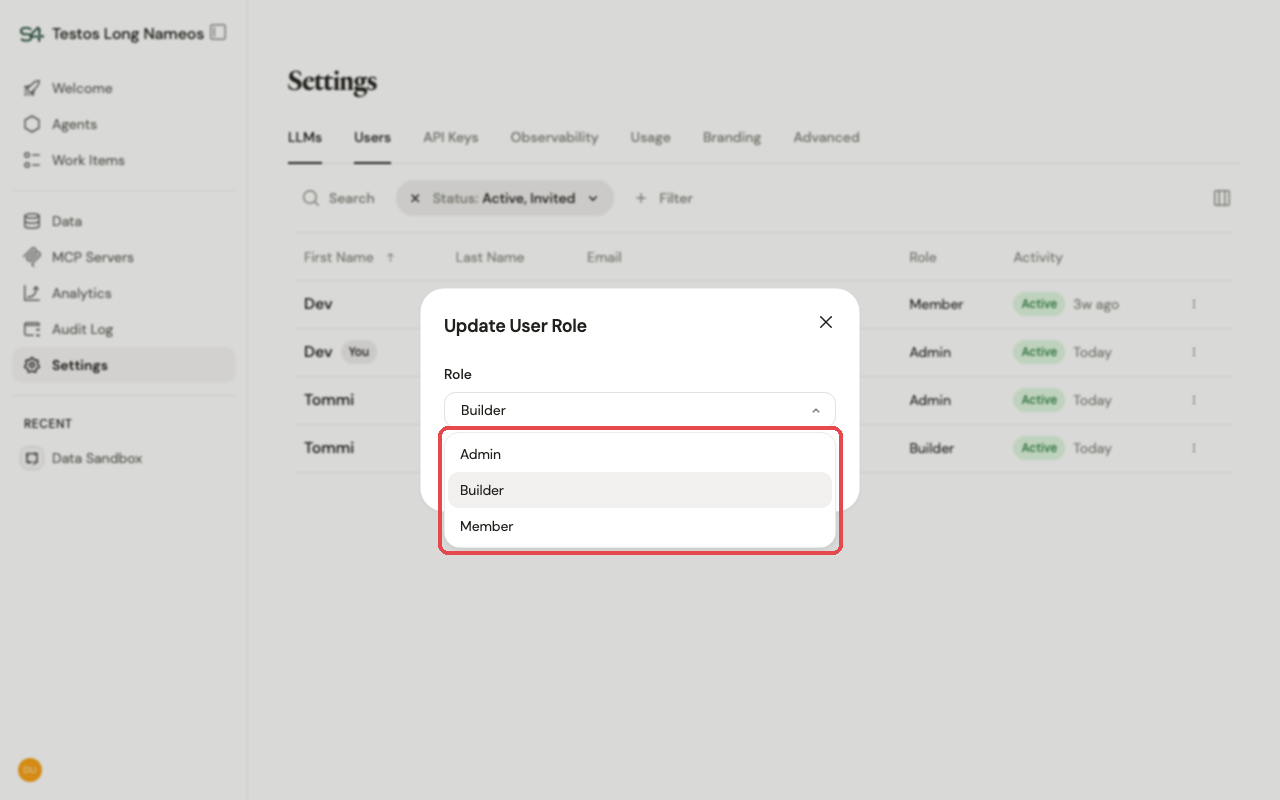The width and height of the screenshot is (1280, 800).
Task: Collapse the Role combo box showing Builder
Action: [640, 410]
